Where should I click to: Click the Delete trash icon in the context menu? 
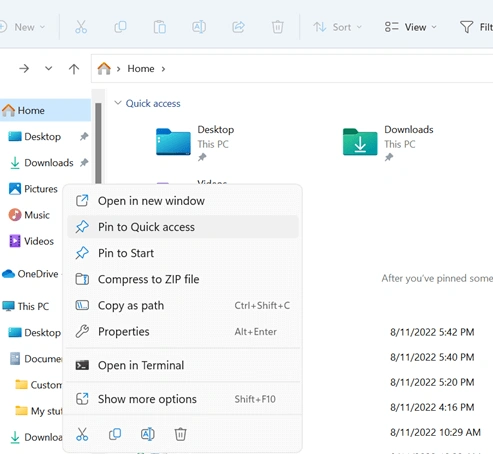(x=180, y=434)
